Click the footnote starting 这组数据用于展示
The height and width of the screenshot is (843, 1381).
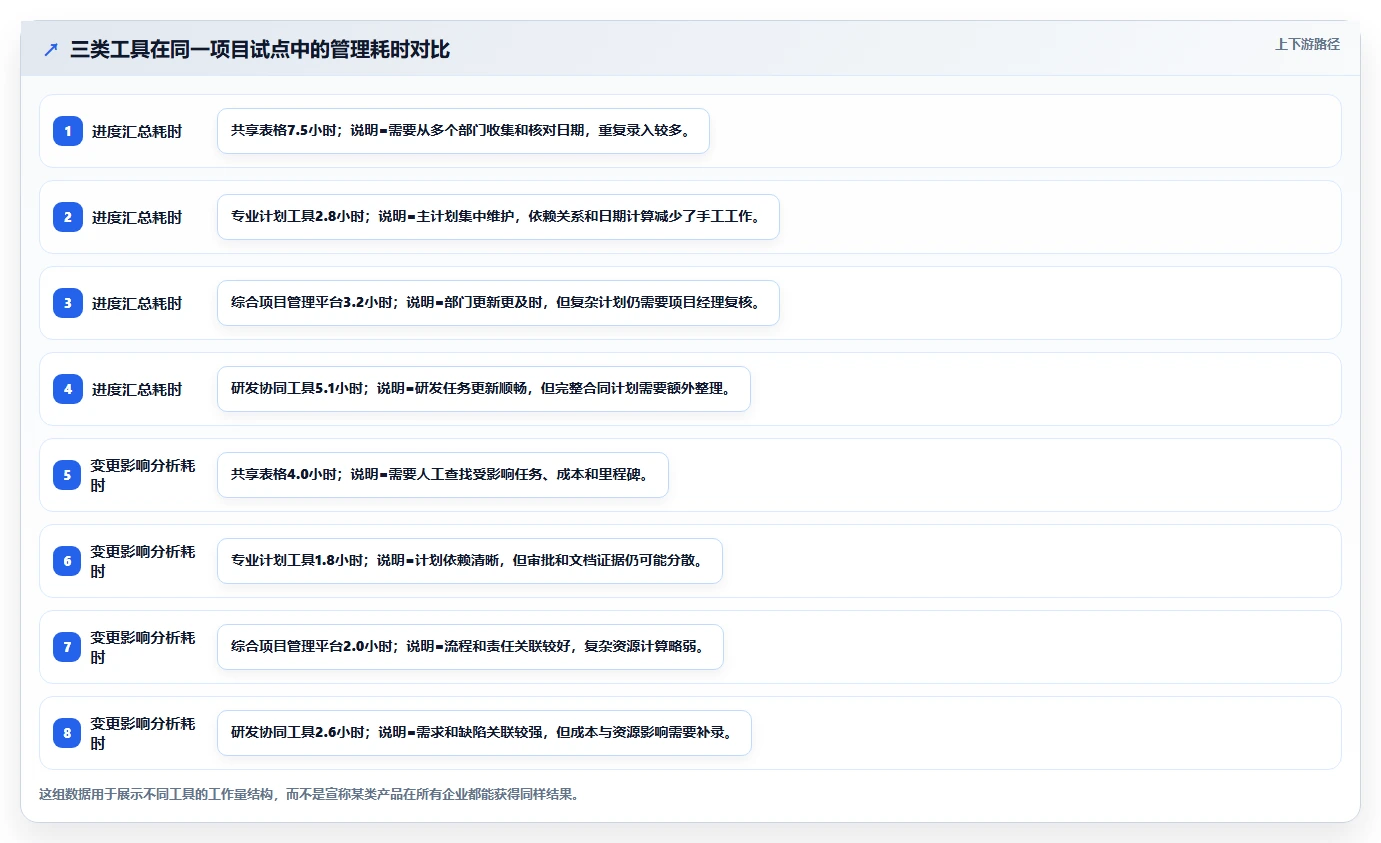pyautogui.click(x=309, y=795)
